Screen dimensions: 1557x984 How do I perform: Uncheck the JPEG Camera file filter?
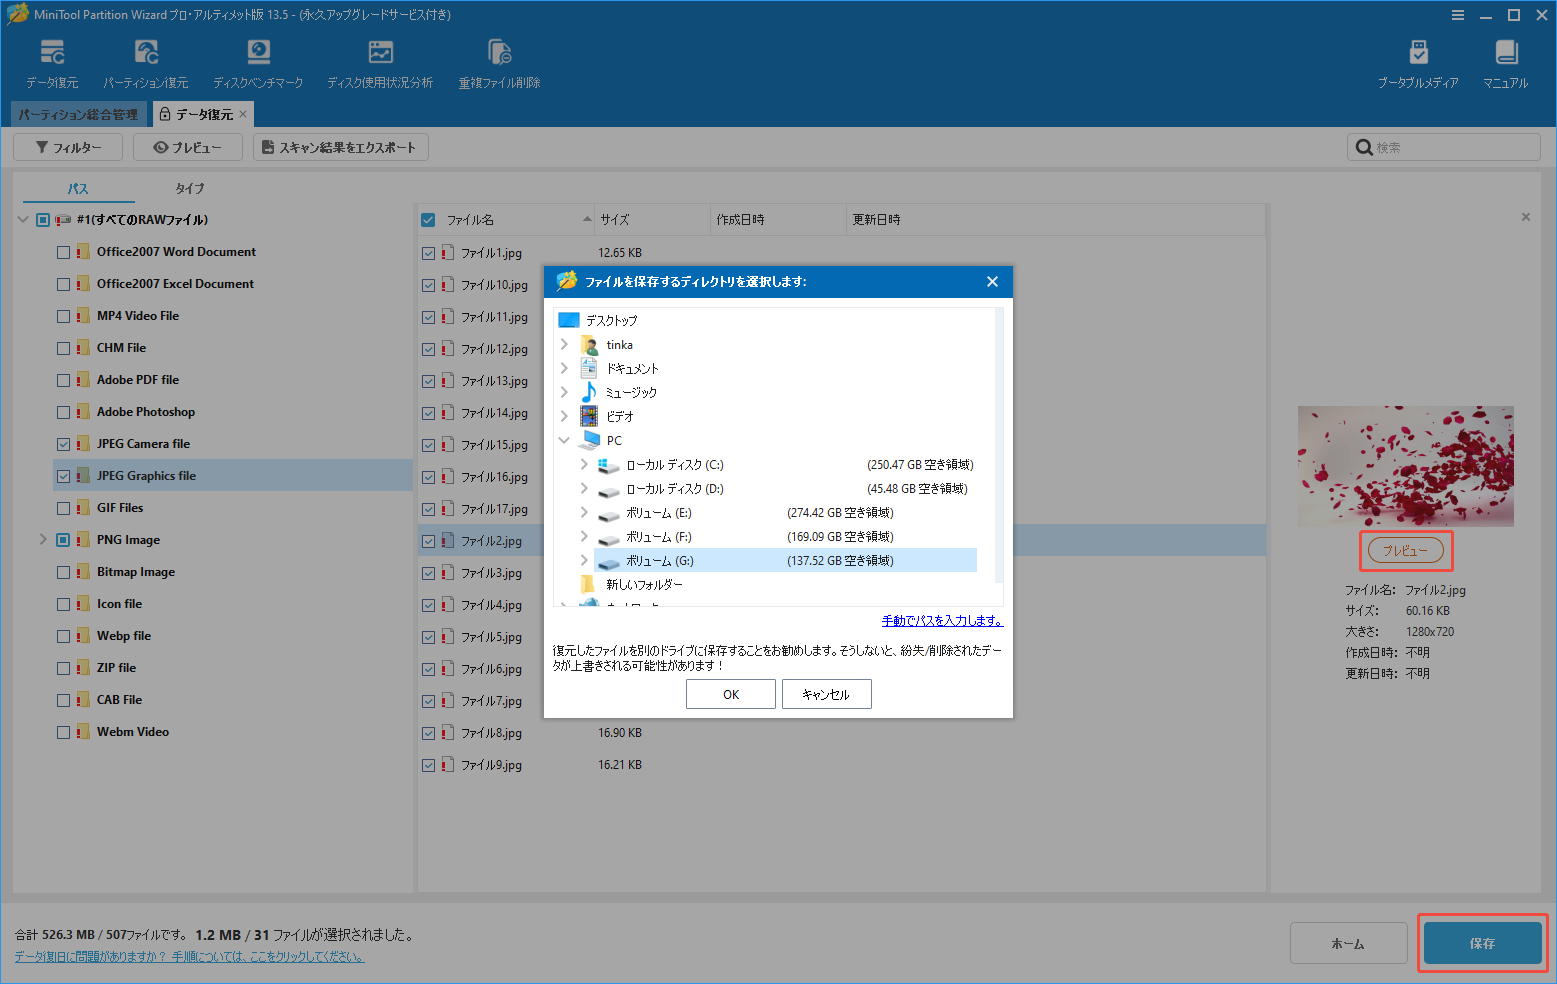63,443
